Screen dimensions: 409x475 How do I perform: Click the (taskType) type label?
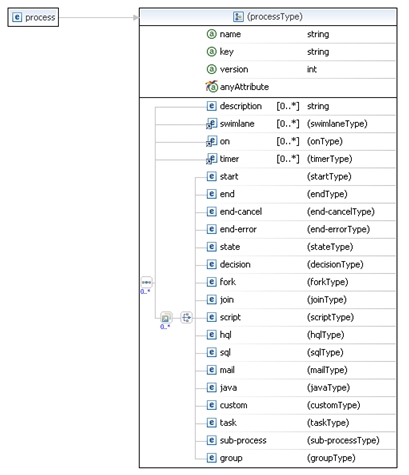328,423
